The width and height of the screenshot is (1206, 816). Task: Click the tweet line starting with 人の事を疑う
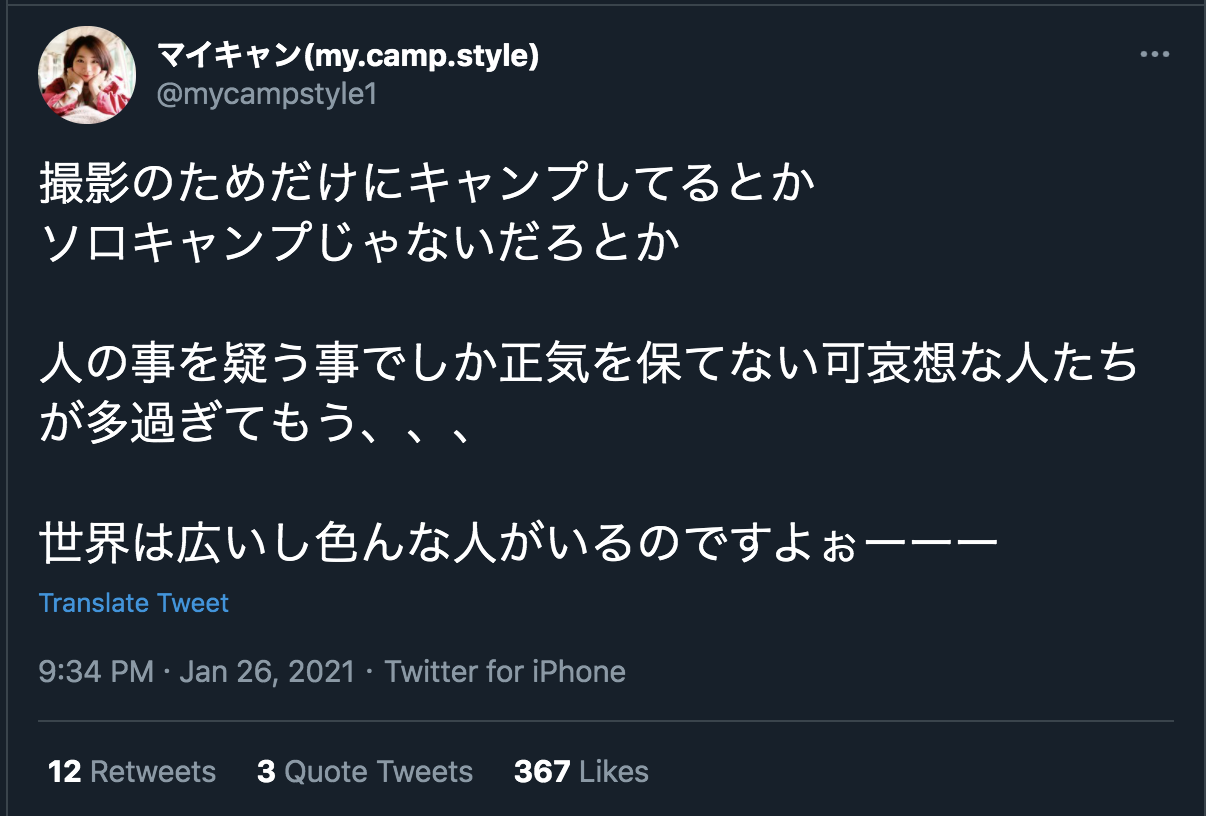tap(590, 365)
